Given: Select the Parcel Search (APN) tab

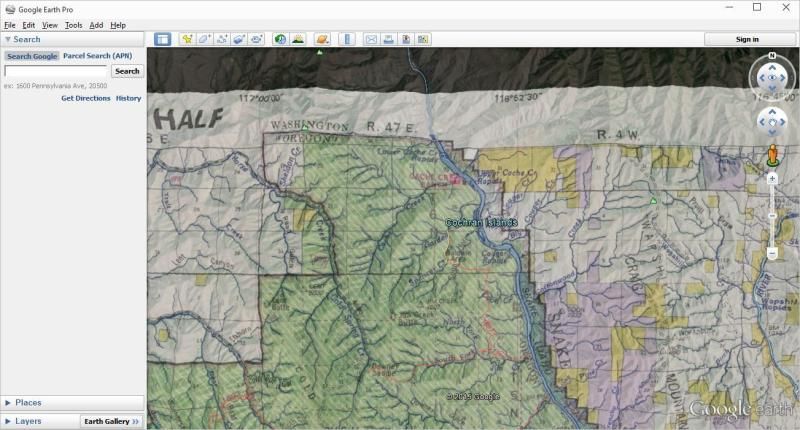Looking at the screenshot, I should 97,56.
